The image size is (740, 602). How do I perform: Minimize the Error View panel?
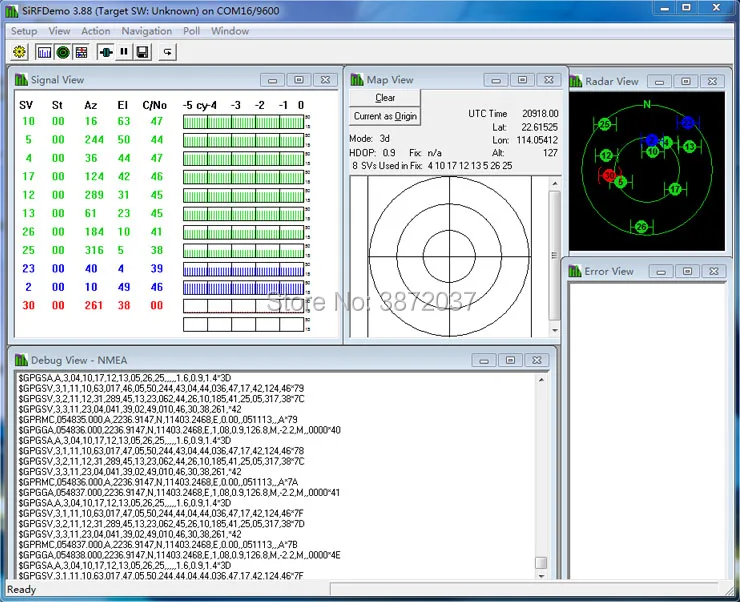coord(661,272)
